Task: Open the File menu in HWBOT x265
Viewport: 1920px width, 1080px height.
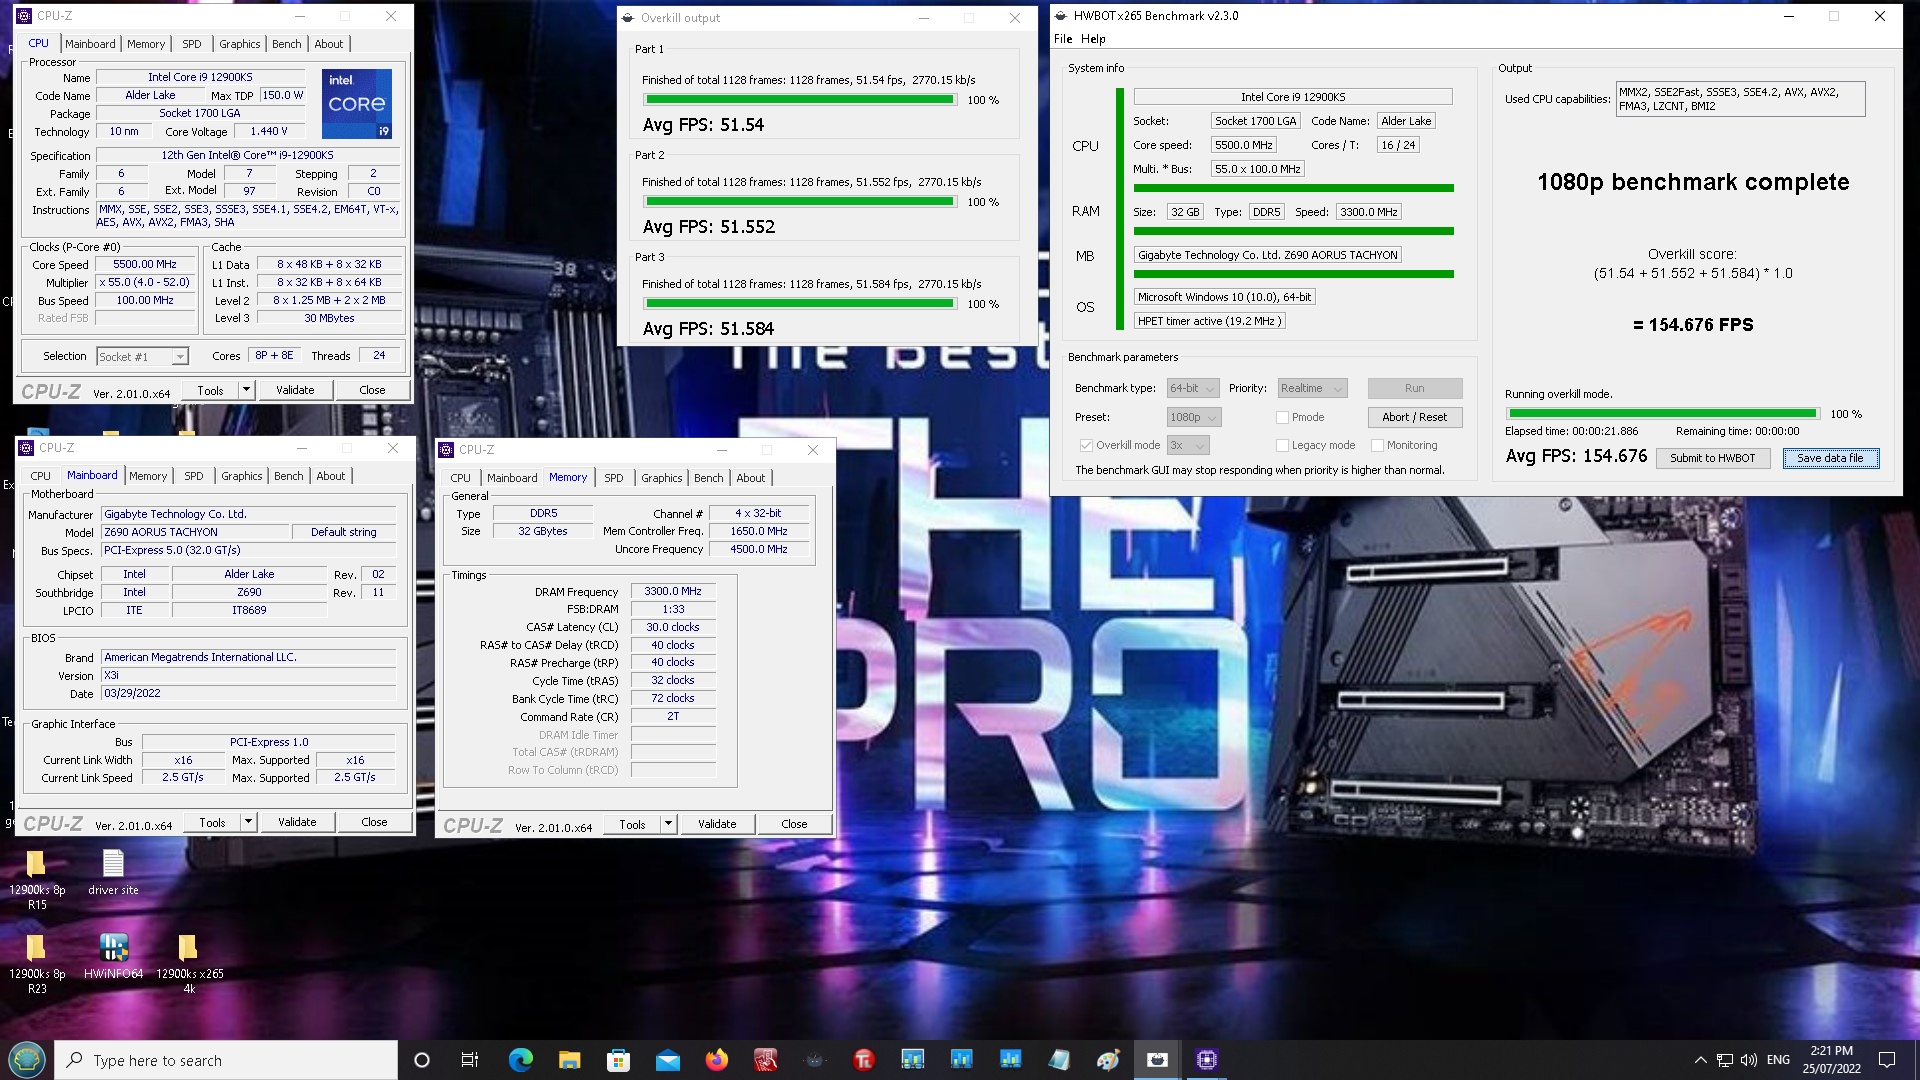Action: coord(1063,39)
